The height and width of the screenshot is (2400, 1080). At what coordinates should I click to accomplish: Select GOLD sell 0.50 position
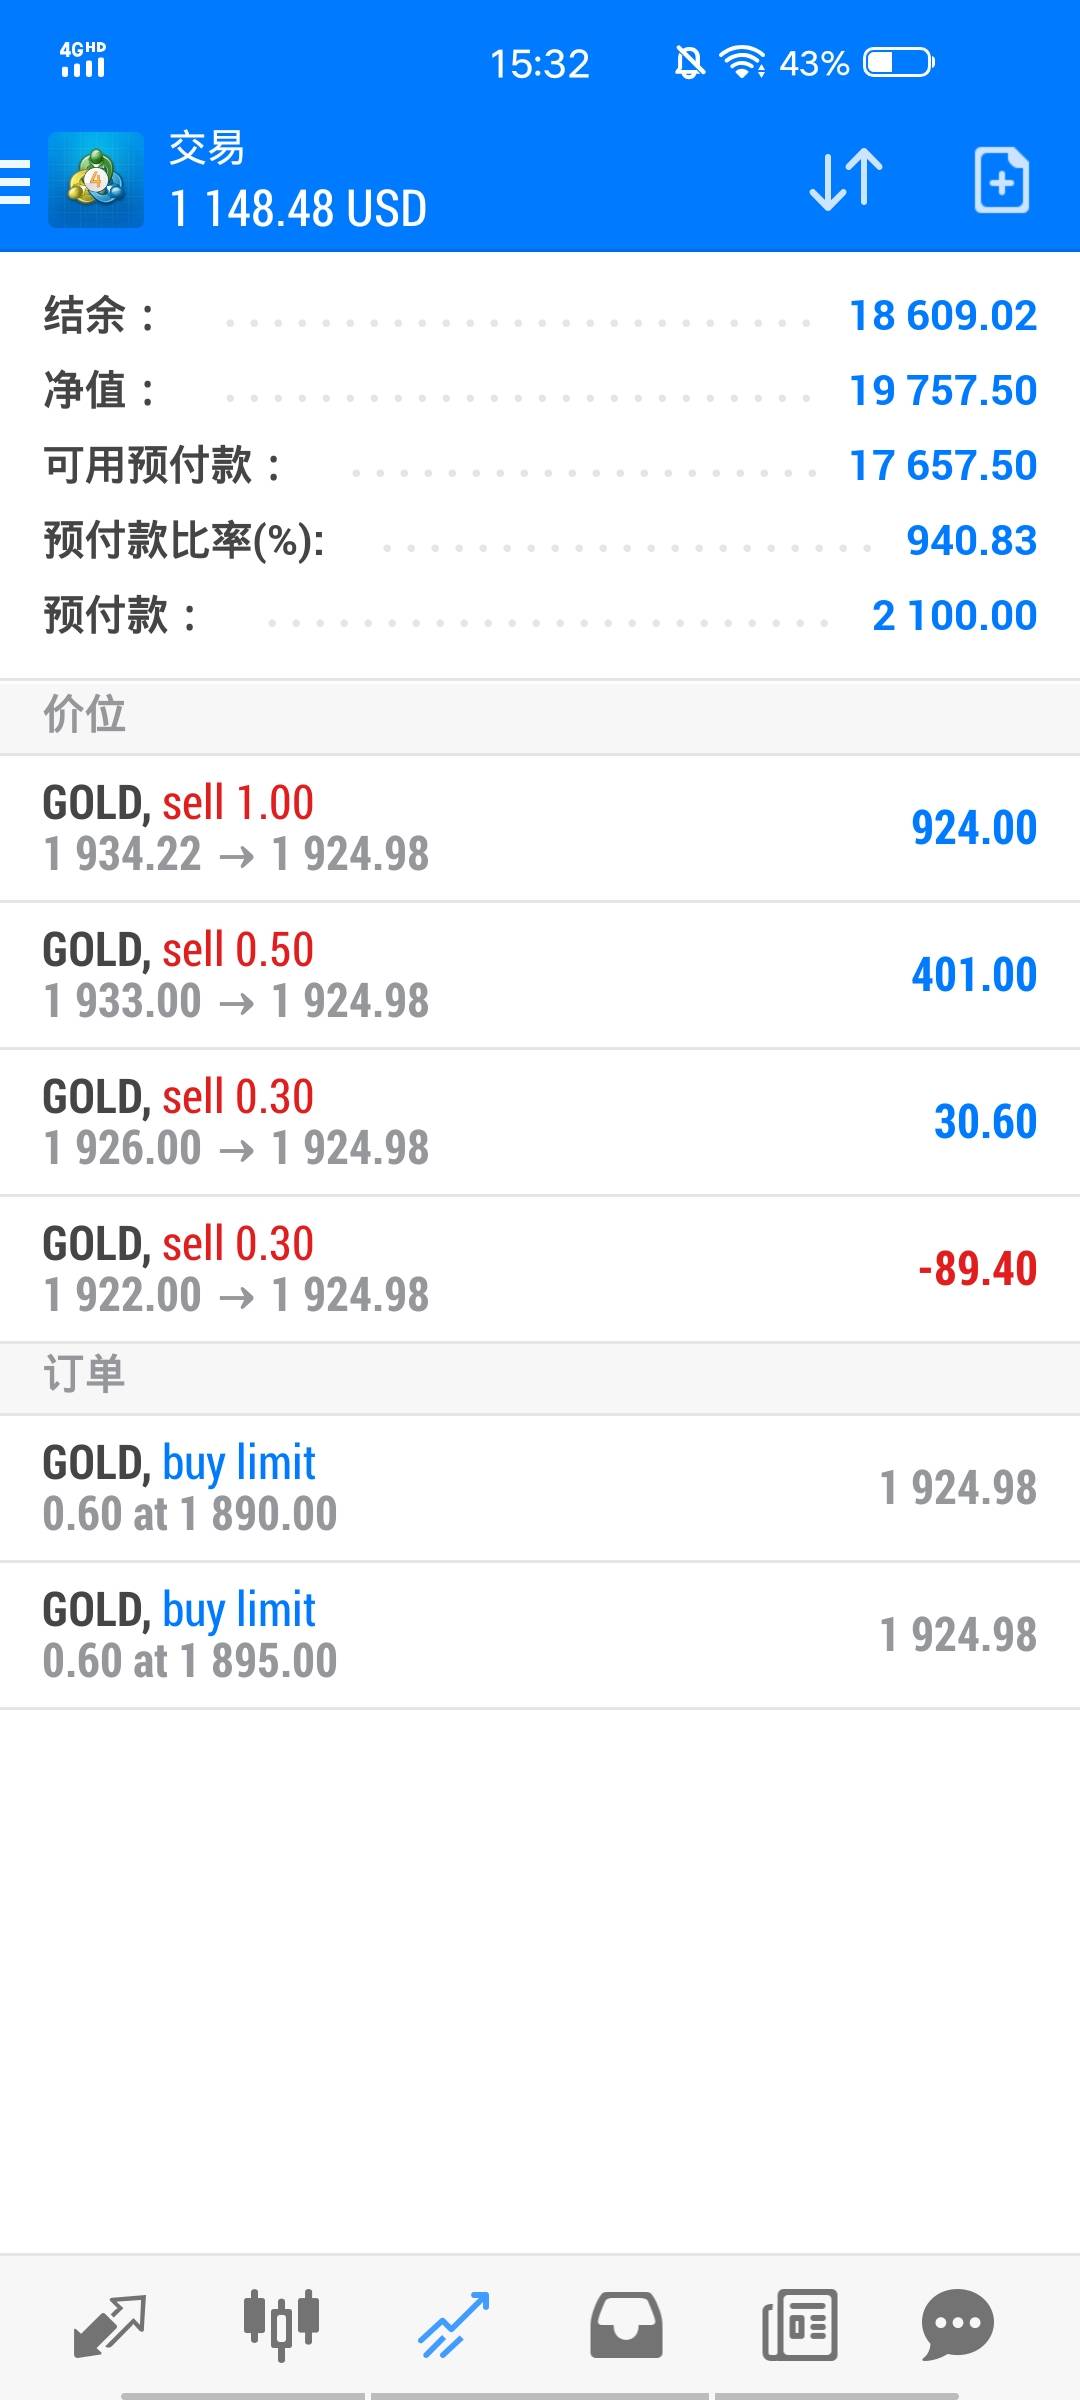click(540, 975)
